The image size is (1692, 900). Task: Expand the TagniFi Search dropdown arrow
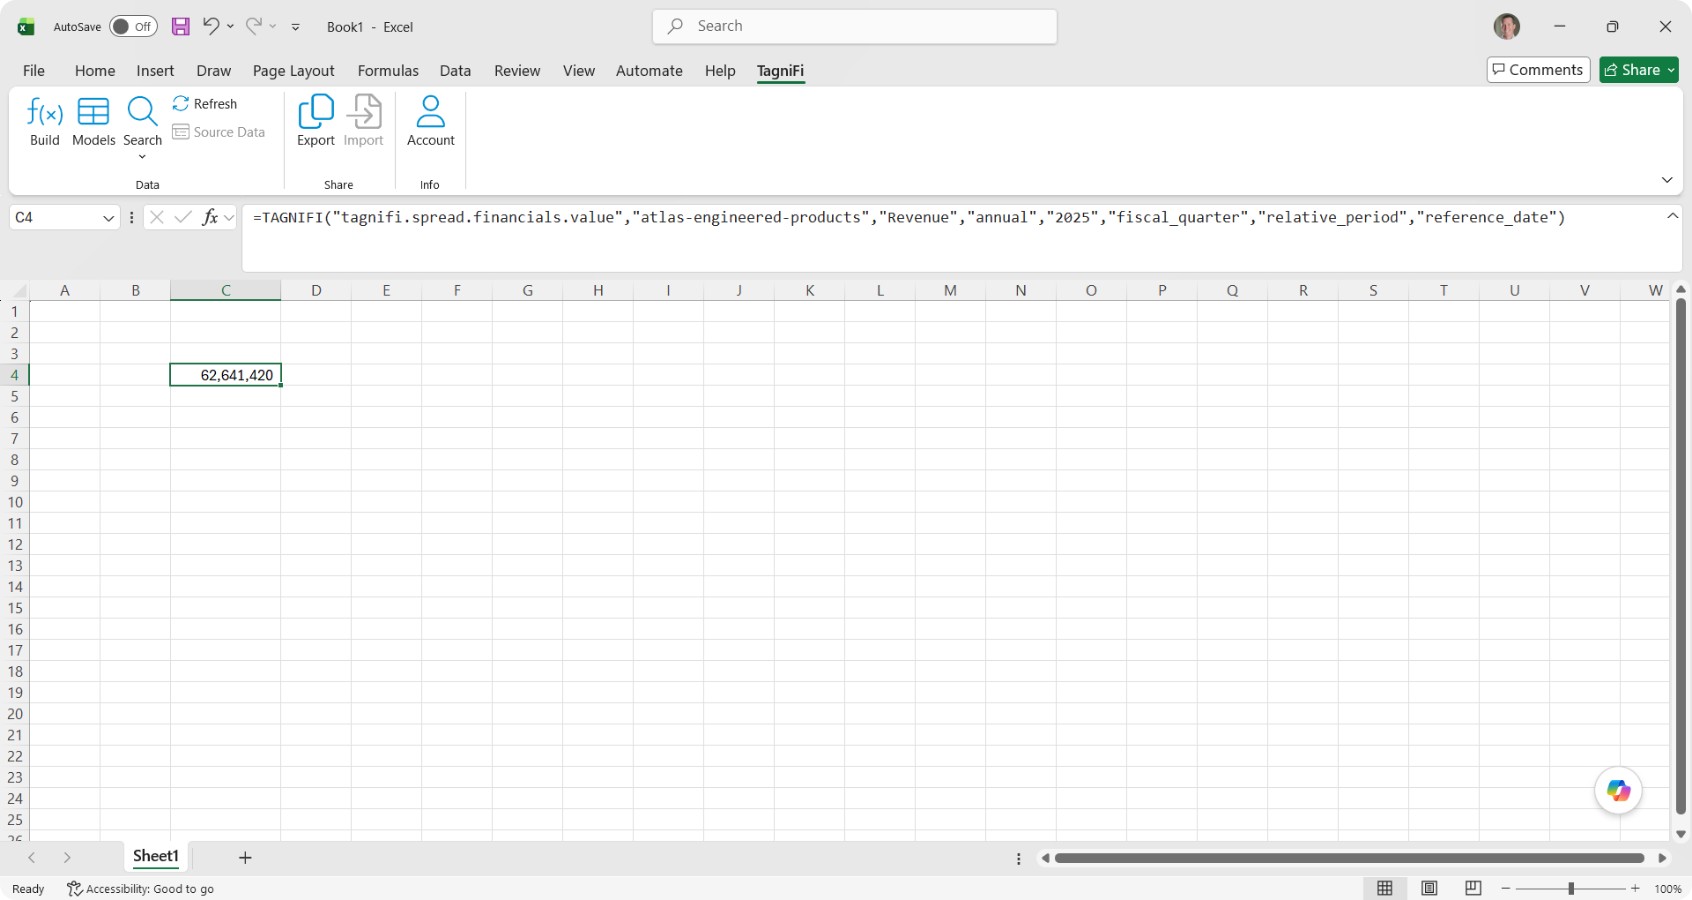pos(142,157)
